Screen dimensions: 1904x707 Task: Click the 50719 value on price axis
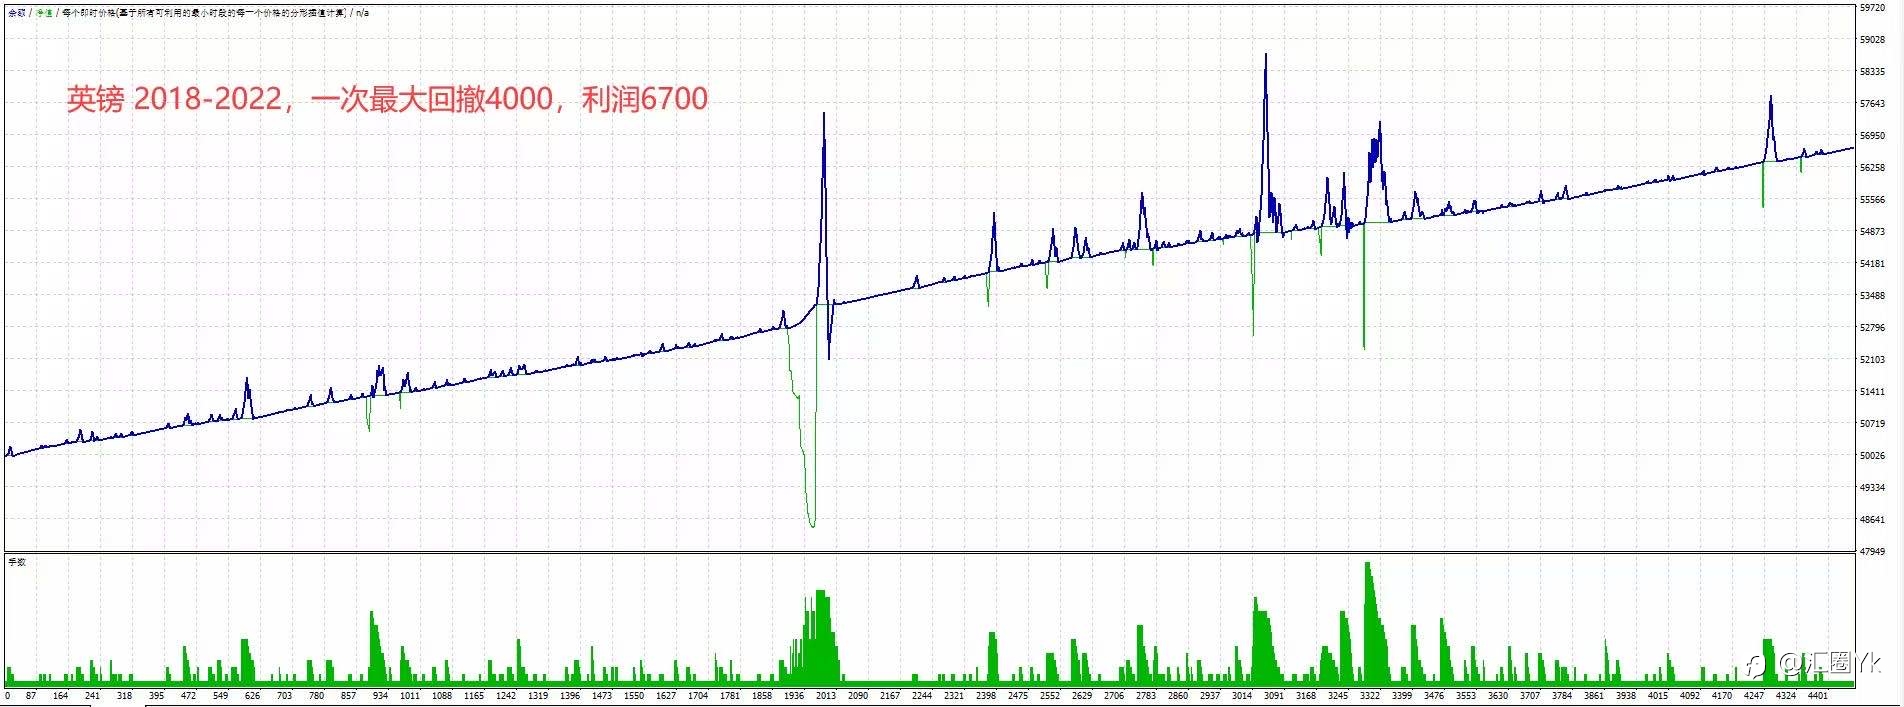pos(1872,424)
